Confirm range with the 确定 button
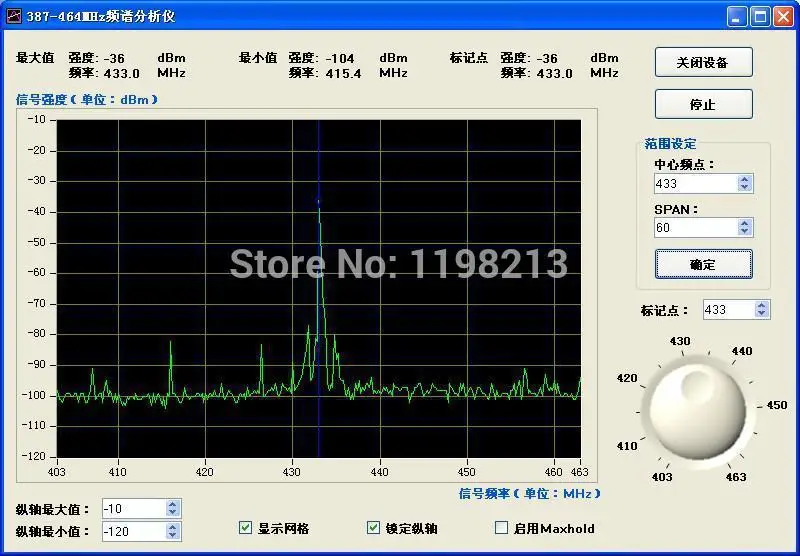The image size is (800, 556). coord(704,264)
